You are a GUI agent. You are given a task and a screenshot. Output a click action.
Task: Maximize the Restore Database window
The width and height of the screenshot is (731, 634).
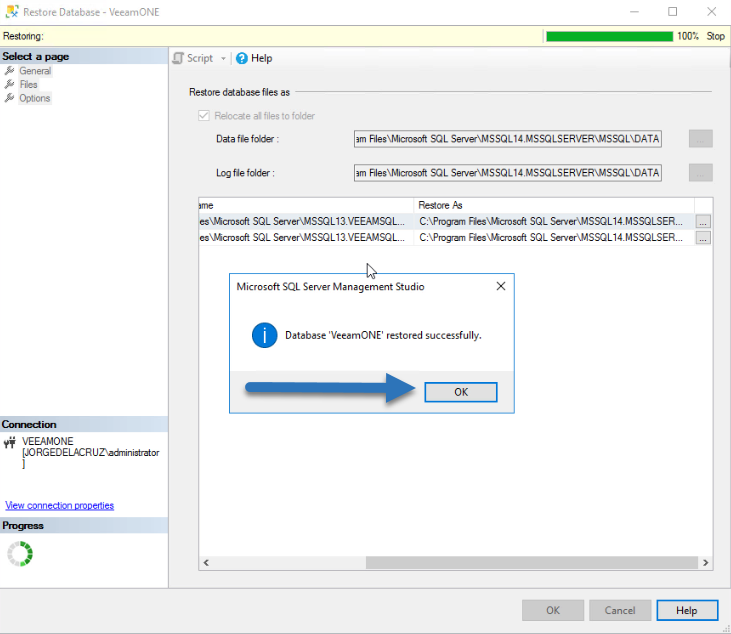click(x=672, y=12)
